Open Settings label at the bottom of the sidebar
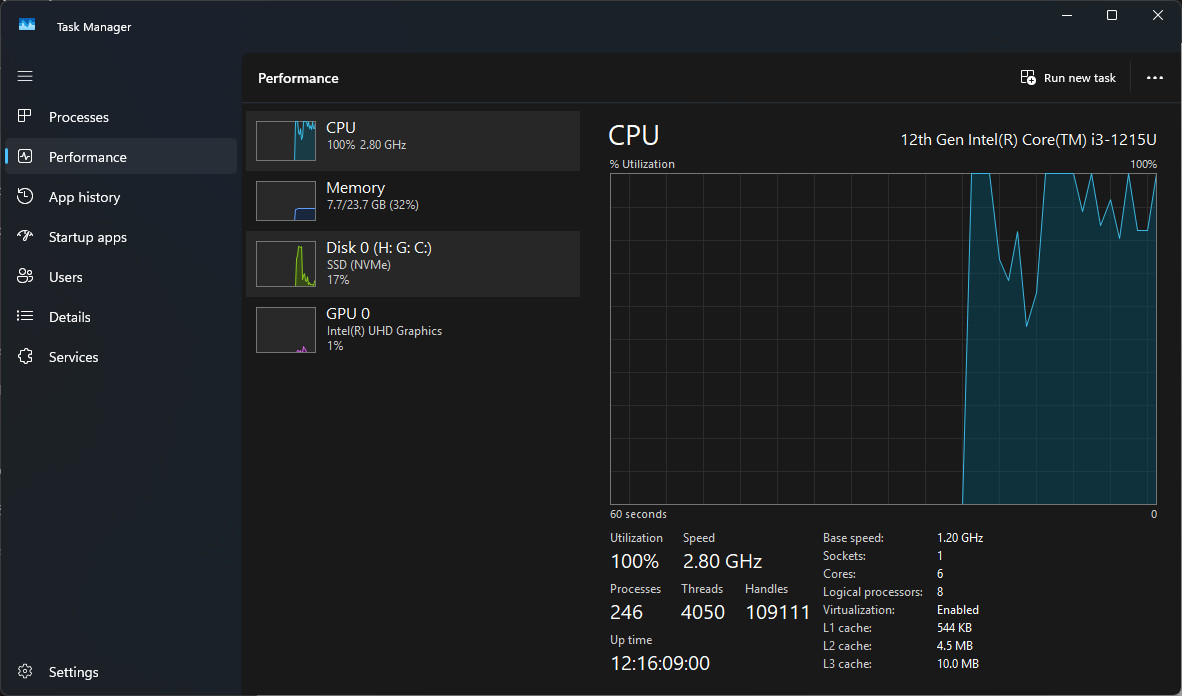 tap(73, 672)
